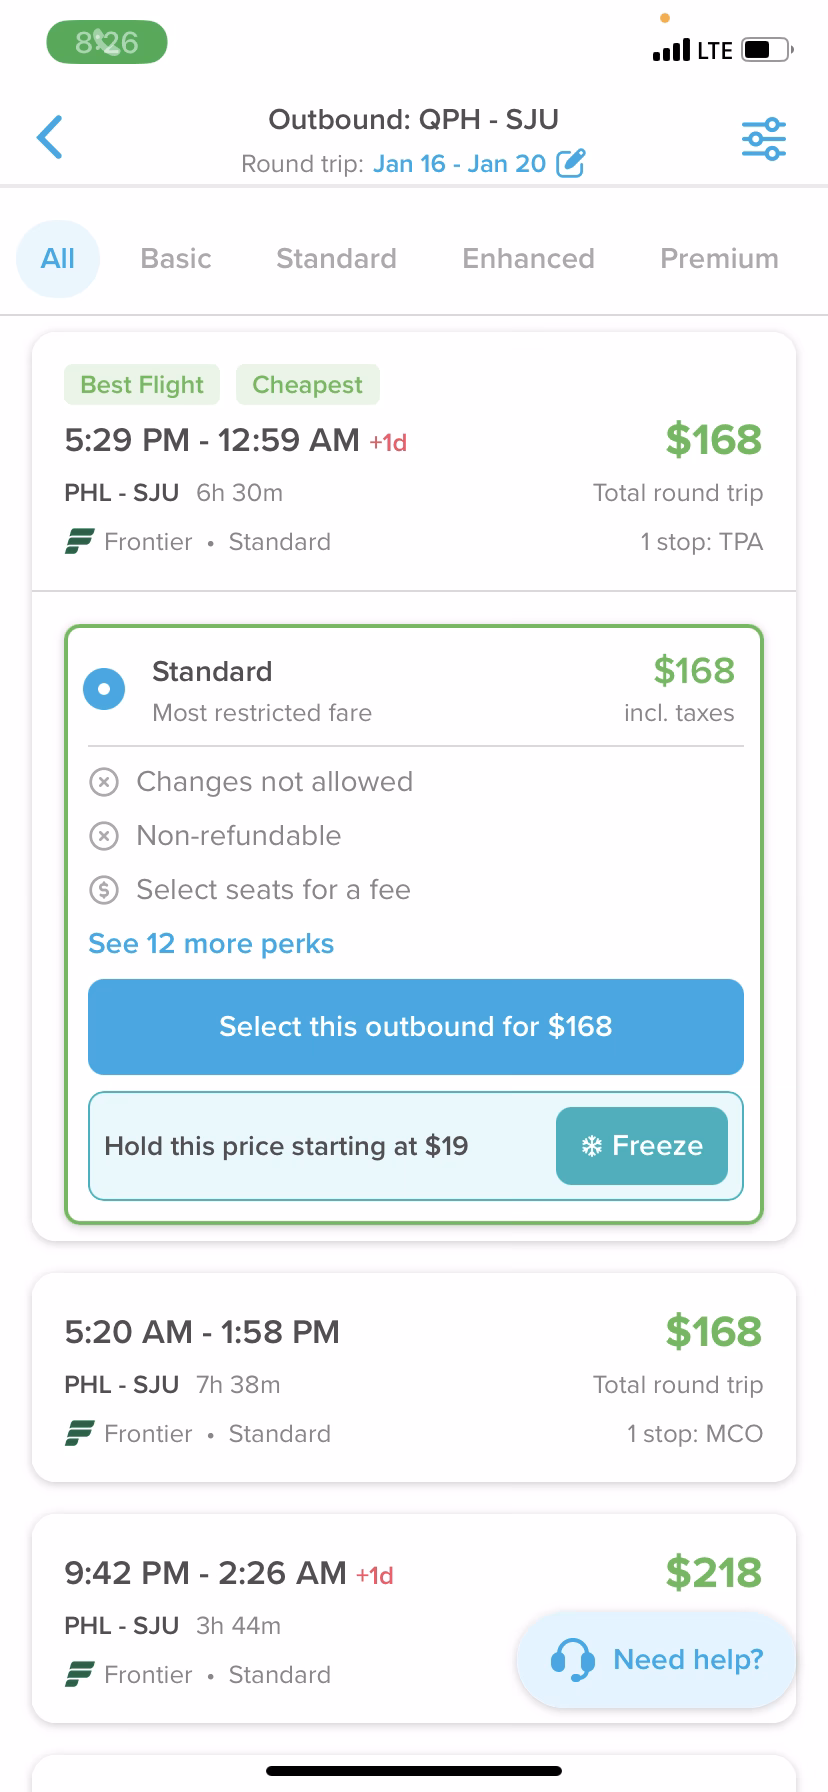Tap the edit dates pencil icon

coord(570,163)
